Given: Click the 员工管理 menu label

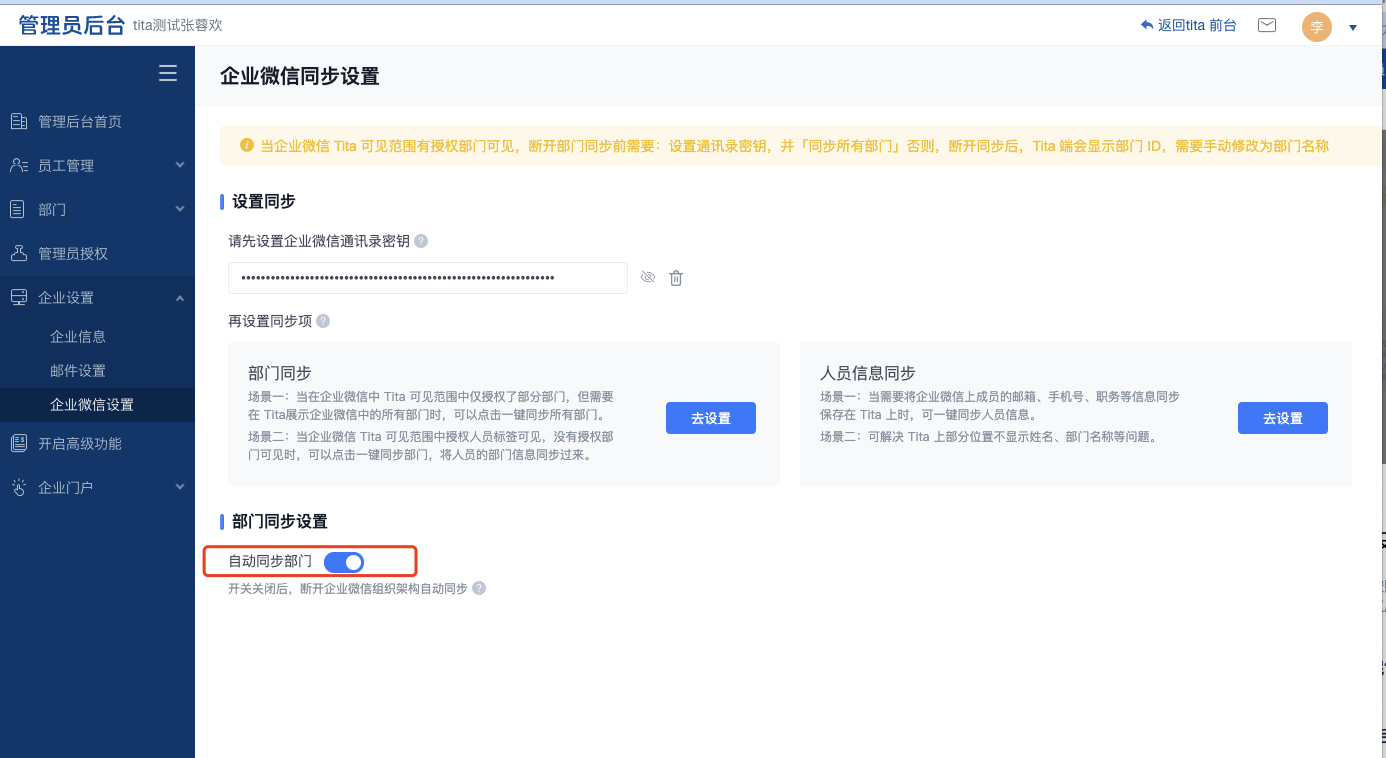Looking at the screenshot, I should tap(66, 165).
